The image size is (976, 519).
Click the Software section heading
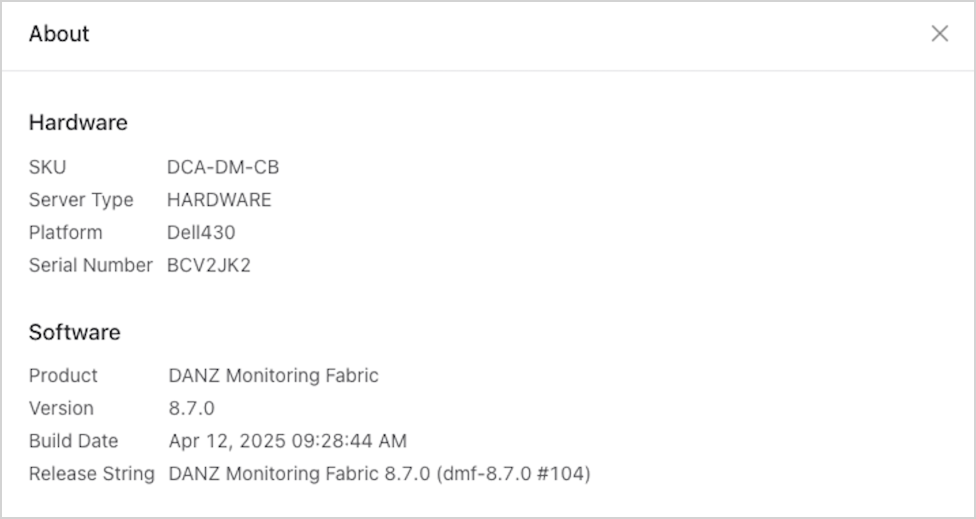click(74, 333)
